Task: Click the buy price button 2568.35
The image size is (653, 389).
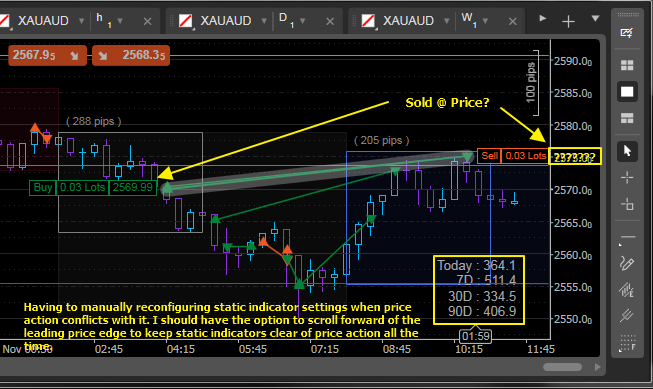Action: coord(131,55)
